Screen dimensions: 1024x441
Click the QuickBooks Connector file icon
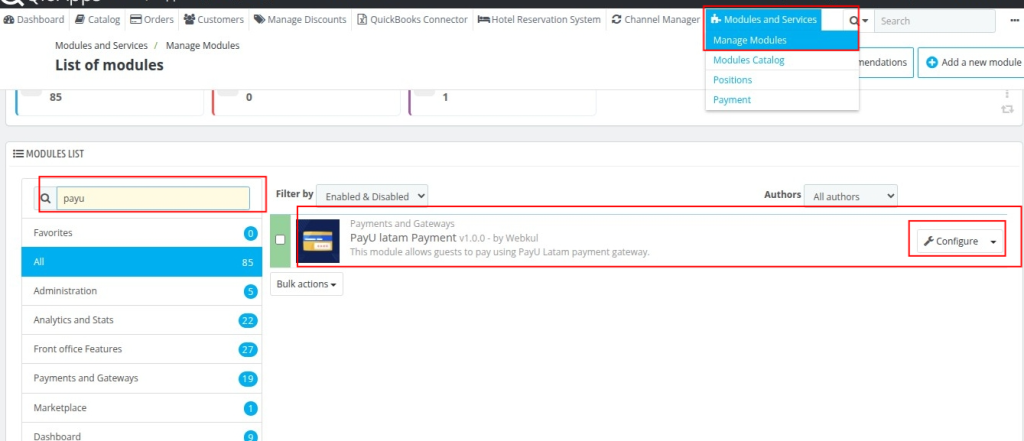[362, 20]
